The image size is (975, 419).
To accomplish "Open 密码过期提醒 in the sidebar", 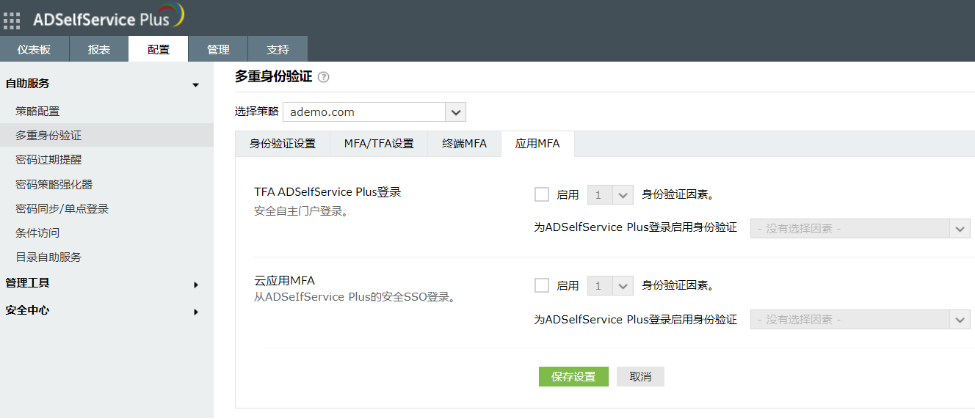I will pyautogui.click(x=49, y=160).
